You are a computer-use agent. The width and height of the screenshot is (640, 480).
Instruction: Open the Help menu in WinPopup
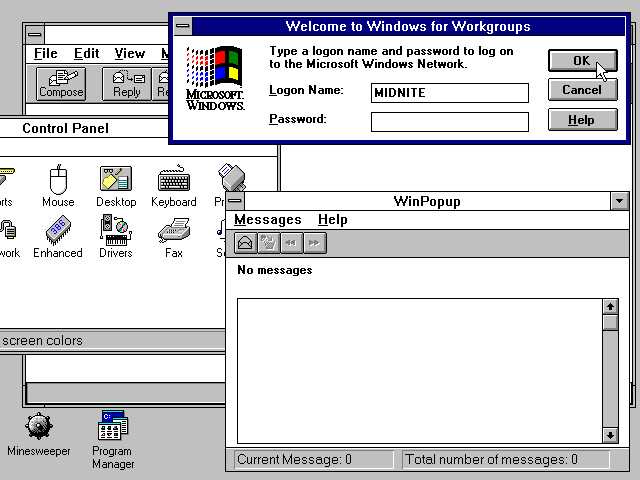point(333,220)
